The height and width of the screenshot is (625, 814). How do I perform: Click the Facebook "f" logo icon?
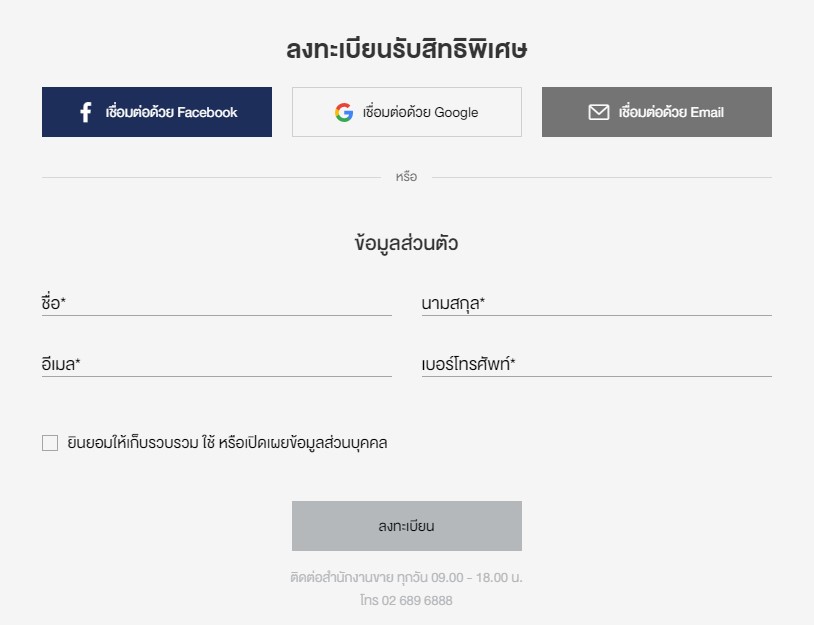pyautogui.click(x=86, y=112)
